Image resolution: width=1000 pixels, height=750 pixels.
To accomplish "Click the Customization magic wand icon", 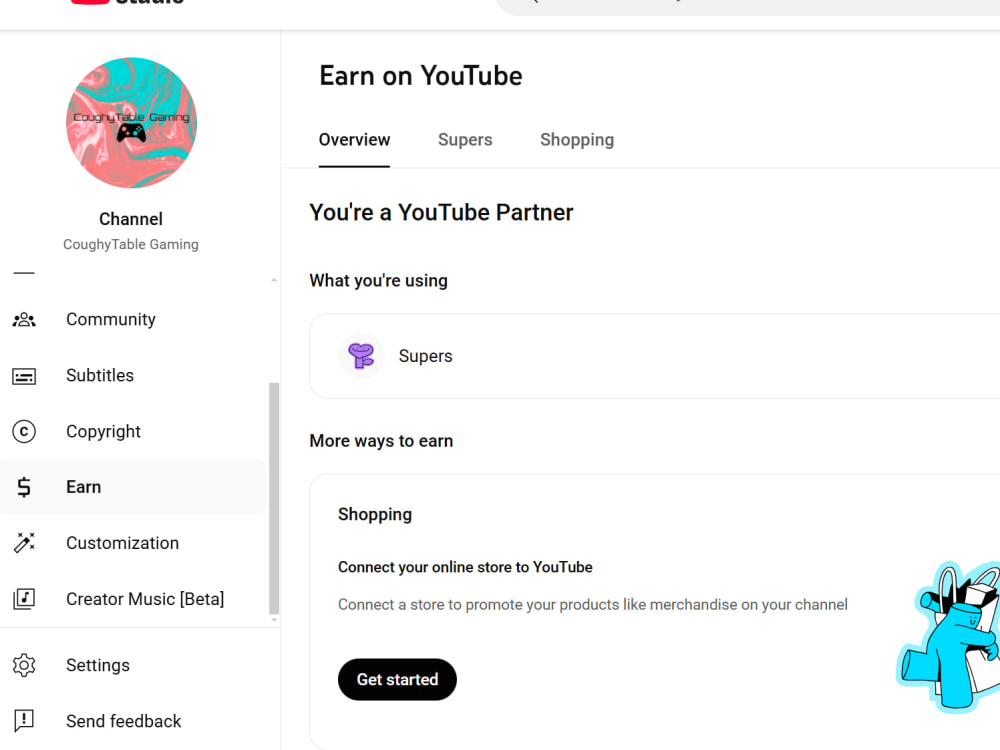I will pyautogui.click(x=24, y=543).
